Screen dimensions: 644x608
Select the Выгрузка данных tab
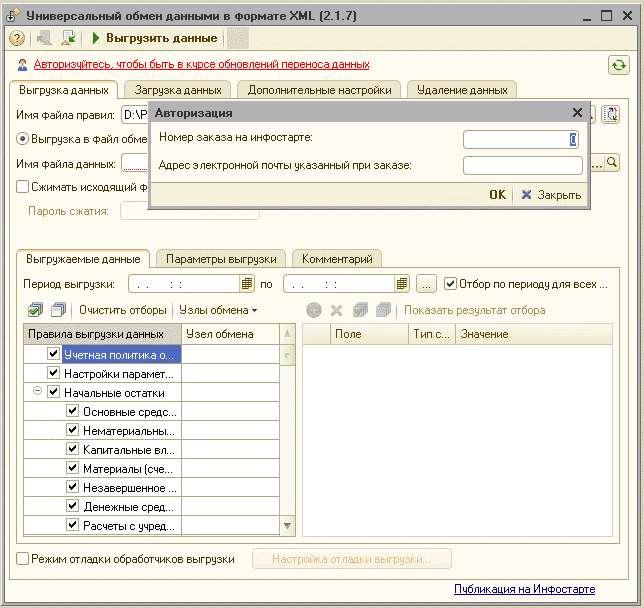pos(64,90)
